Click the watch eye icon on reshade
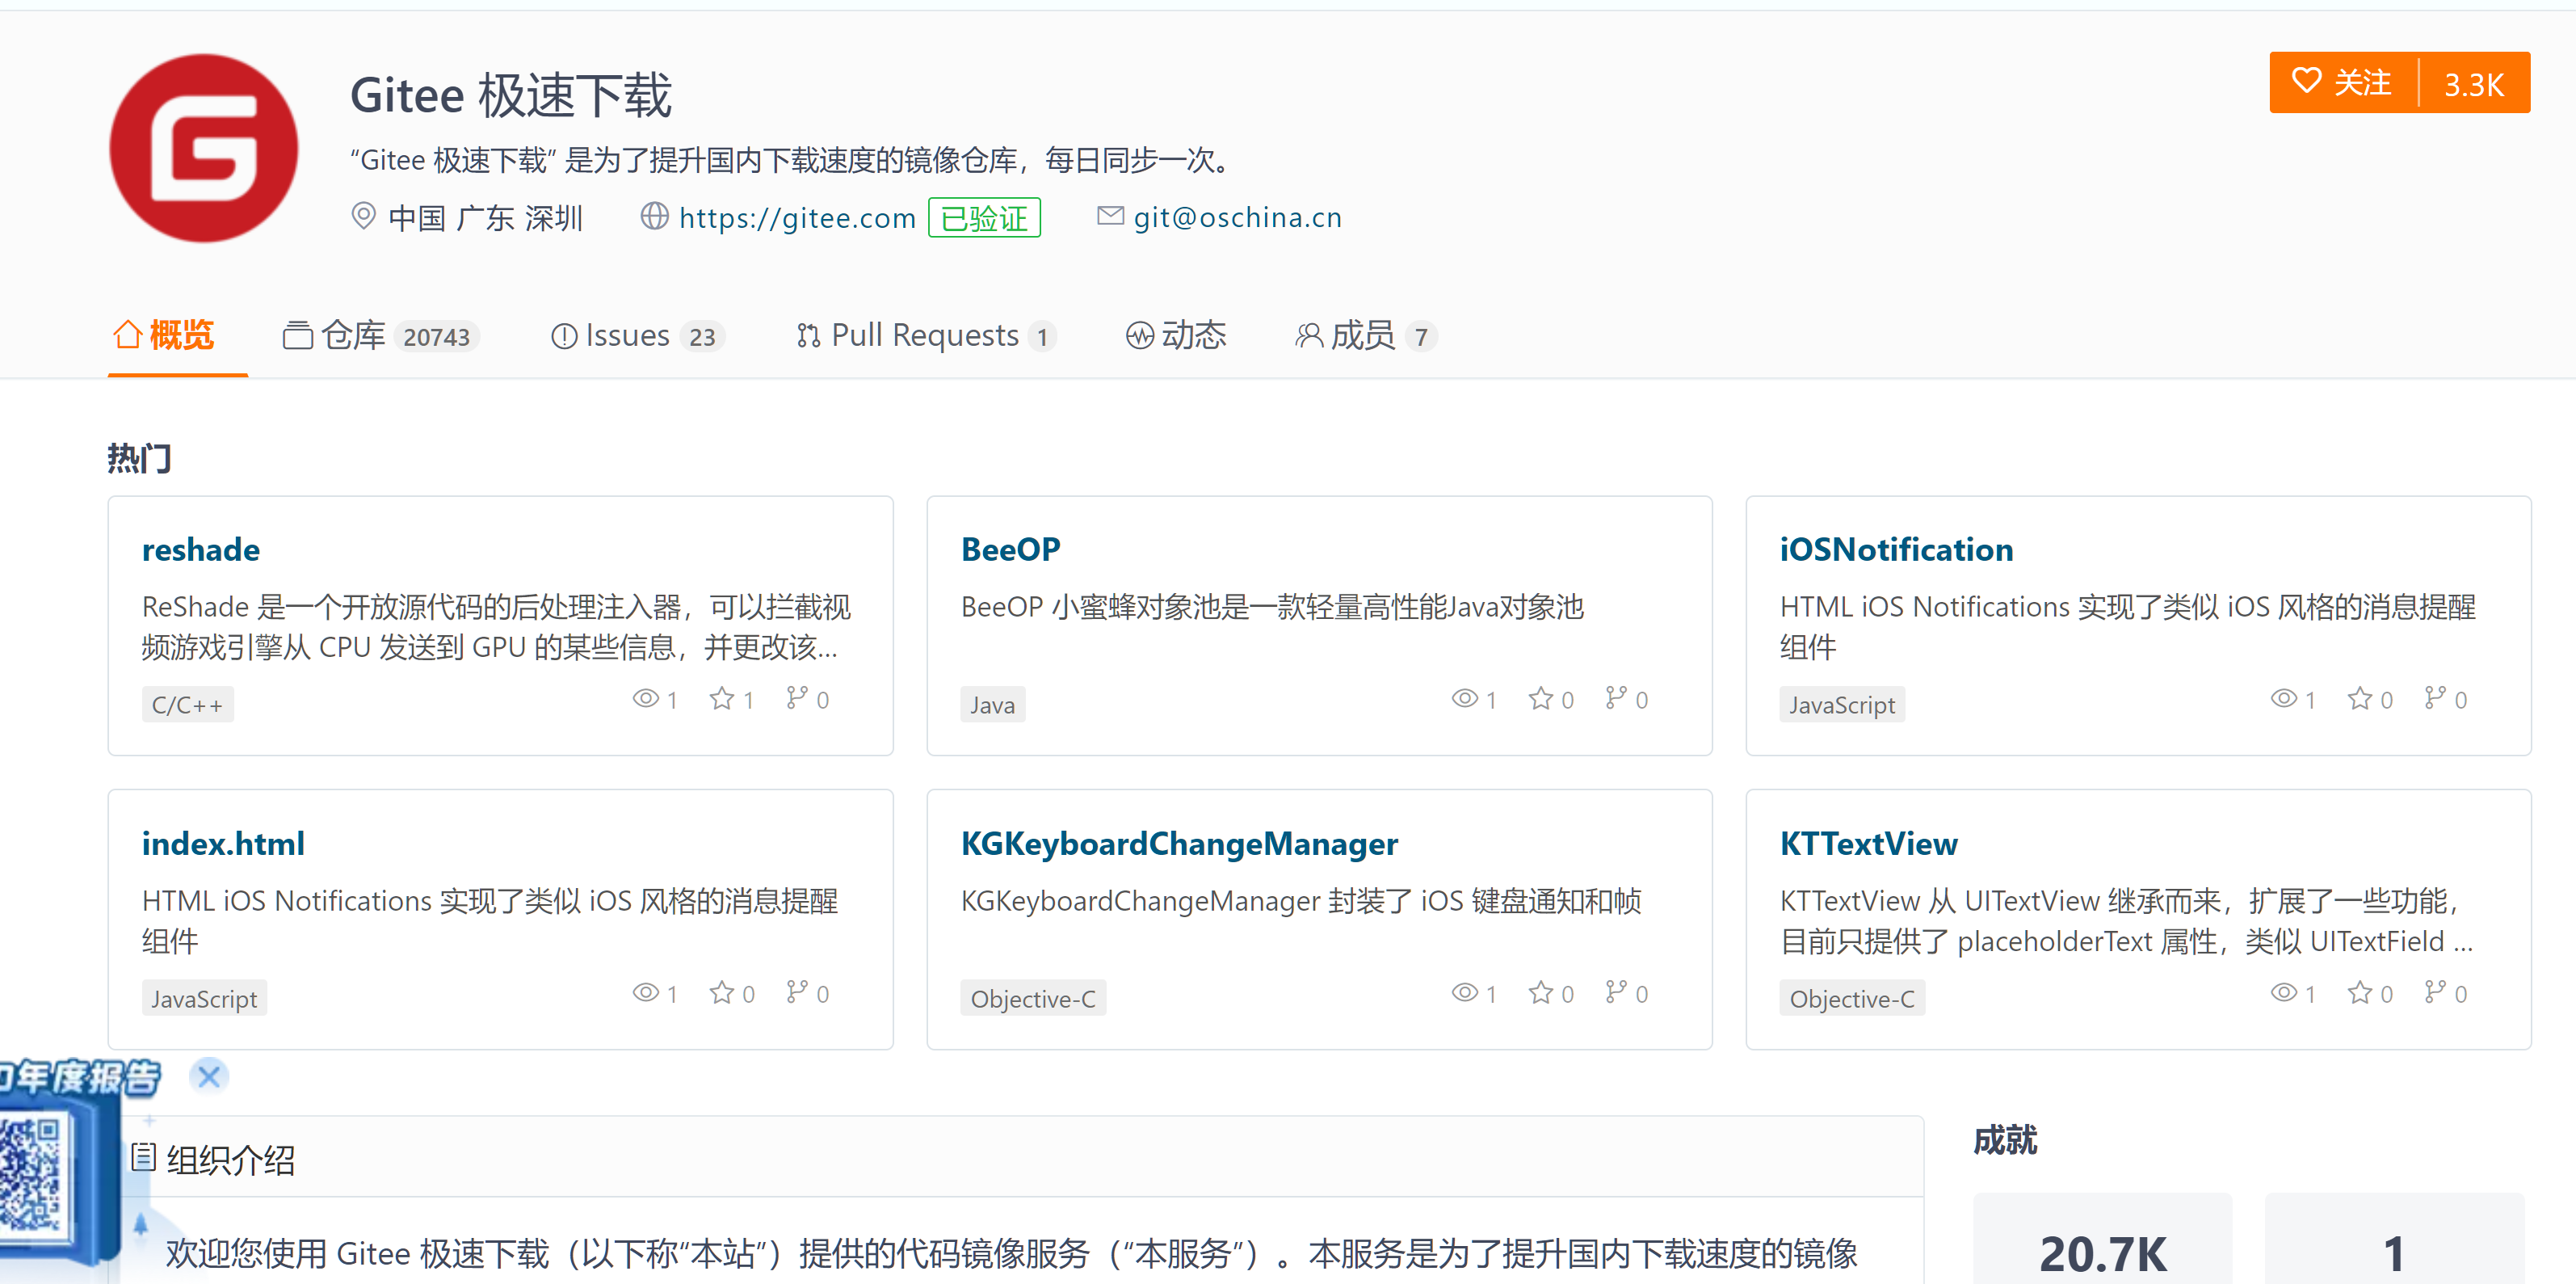Screen dimensions: 2576x1284 tap(646, 698)
